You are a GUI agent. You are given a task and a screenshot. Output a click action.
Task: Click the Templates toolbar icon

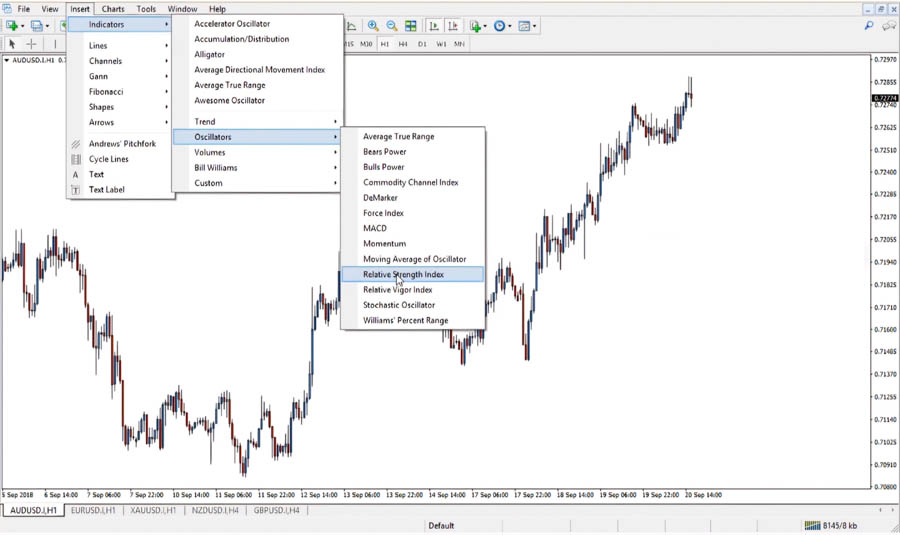[x=524, y=26]
